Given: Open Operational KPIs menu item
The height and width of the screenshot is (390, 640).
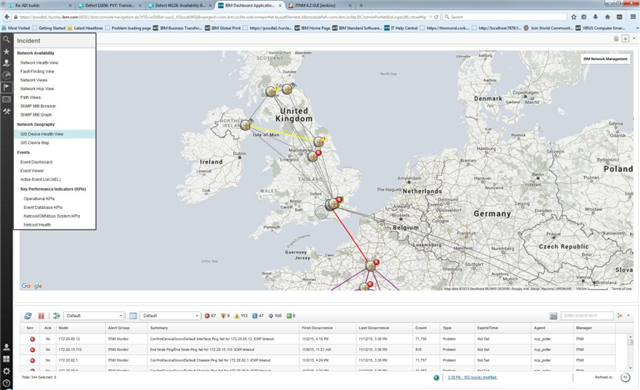Looking at the screenshot, I should [39, 199].
